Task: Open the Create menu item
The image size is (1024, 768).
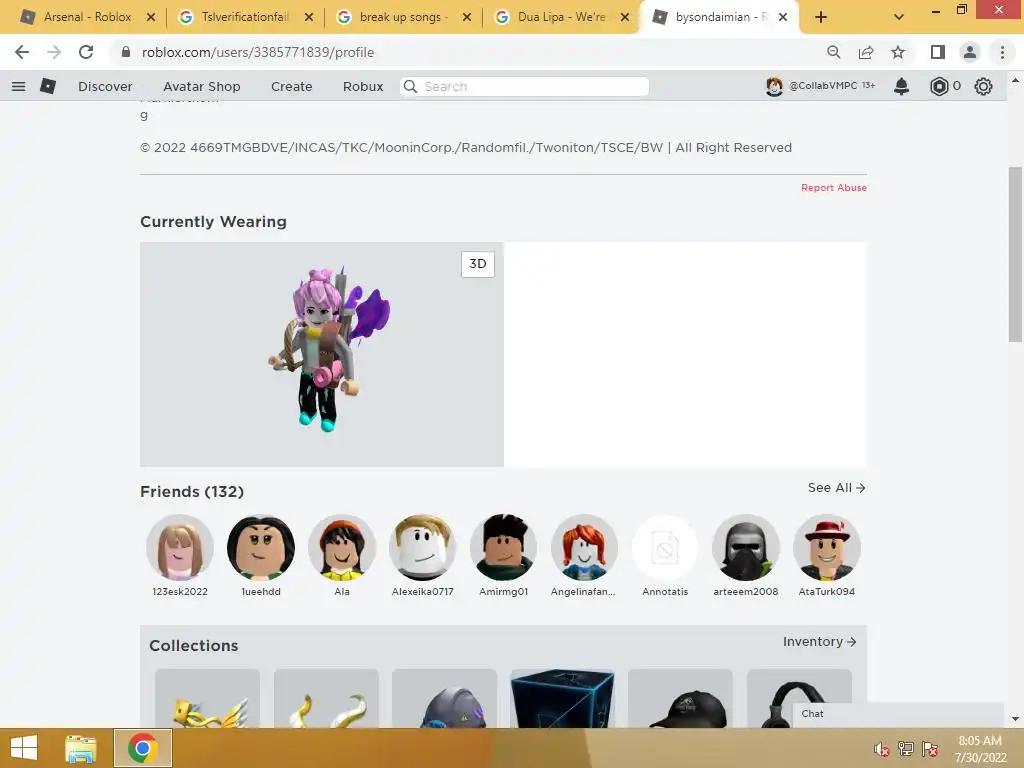Action: click(x=291, y=86)
